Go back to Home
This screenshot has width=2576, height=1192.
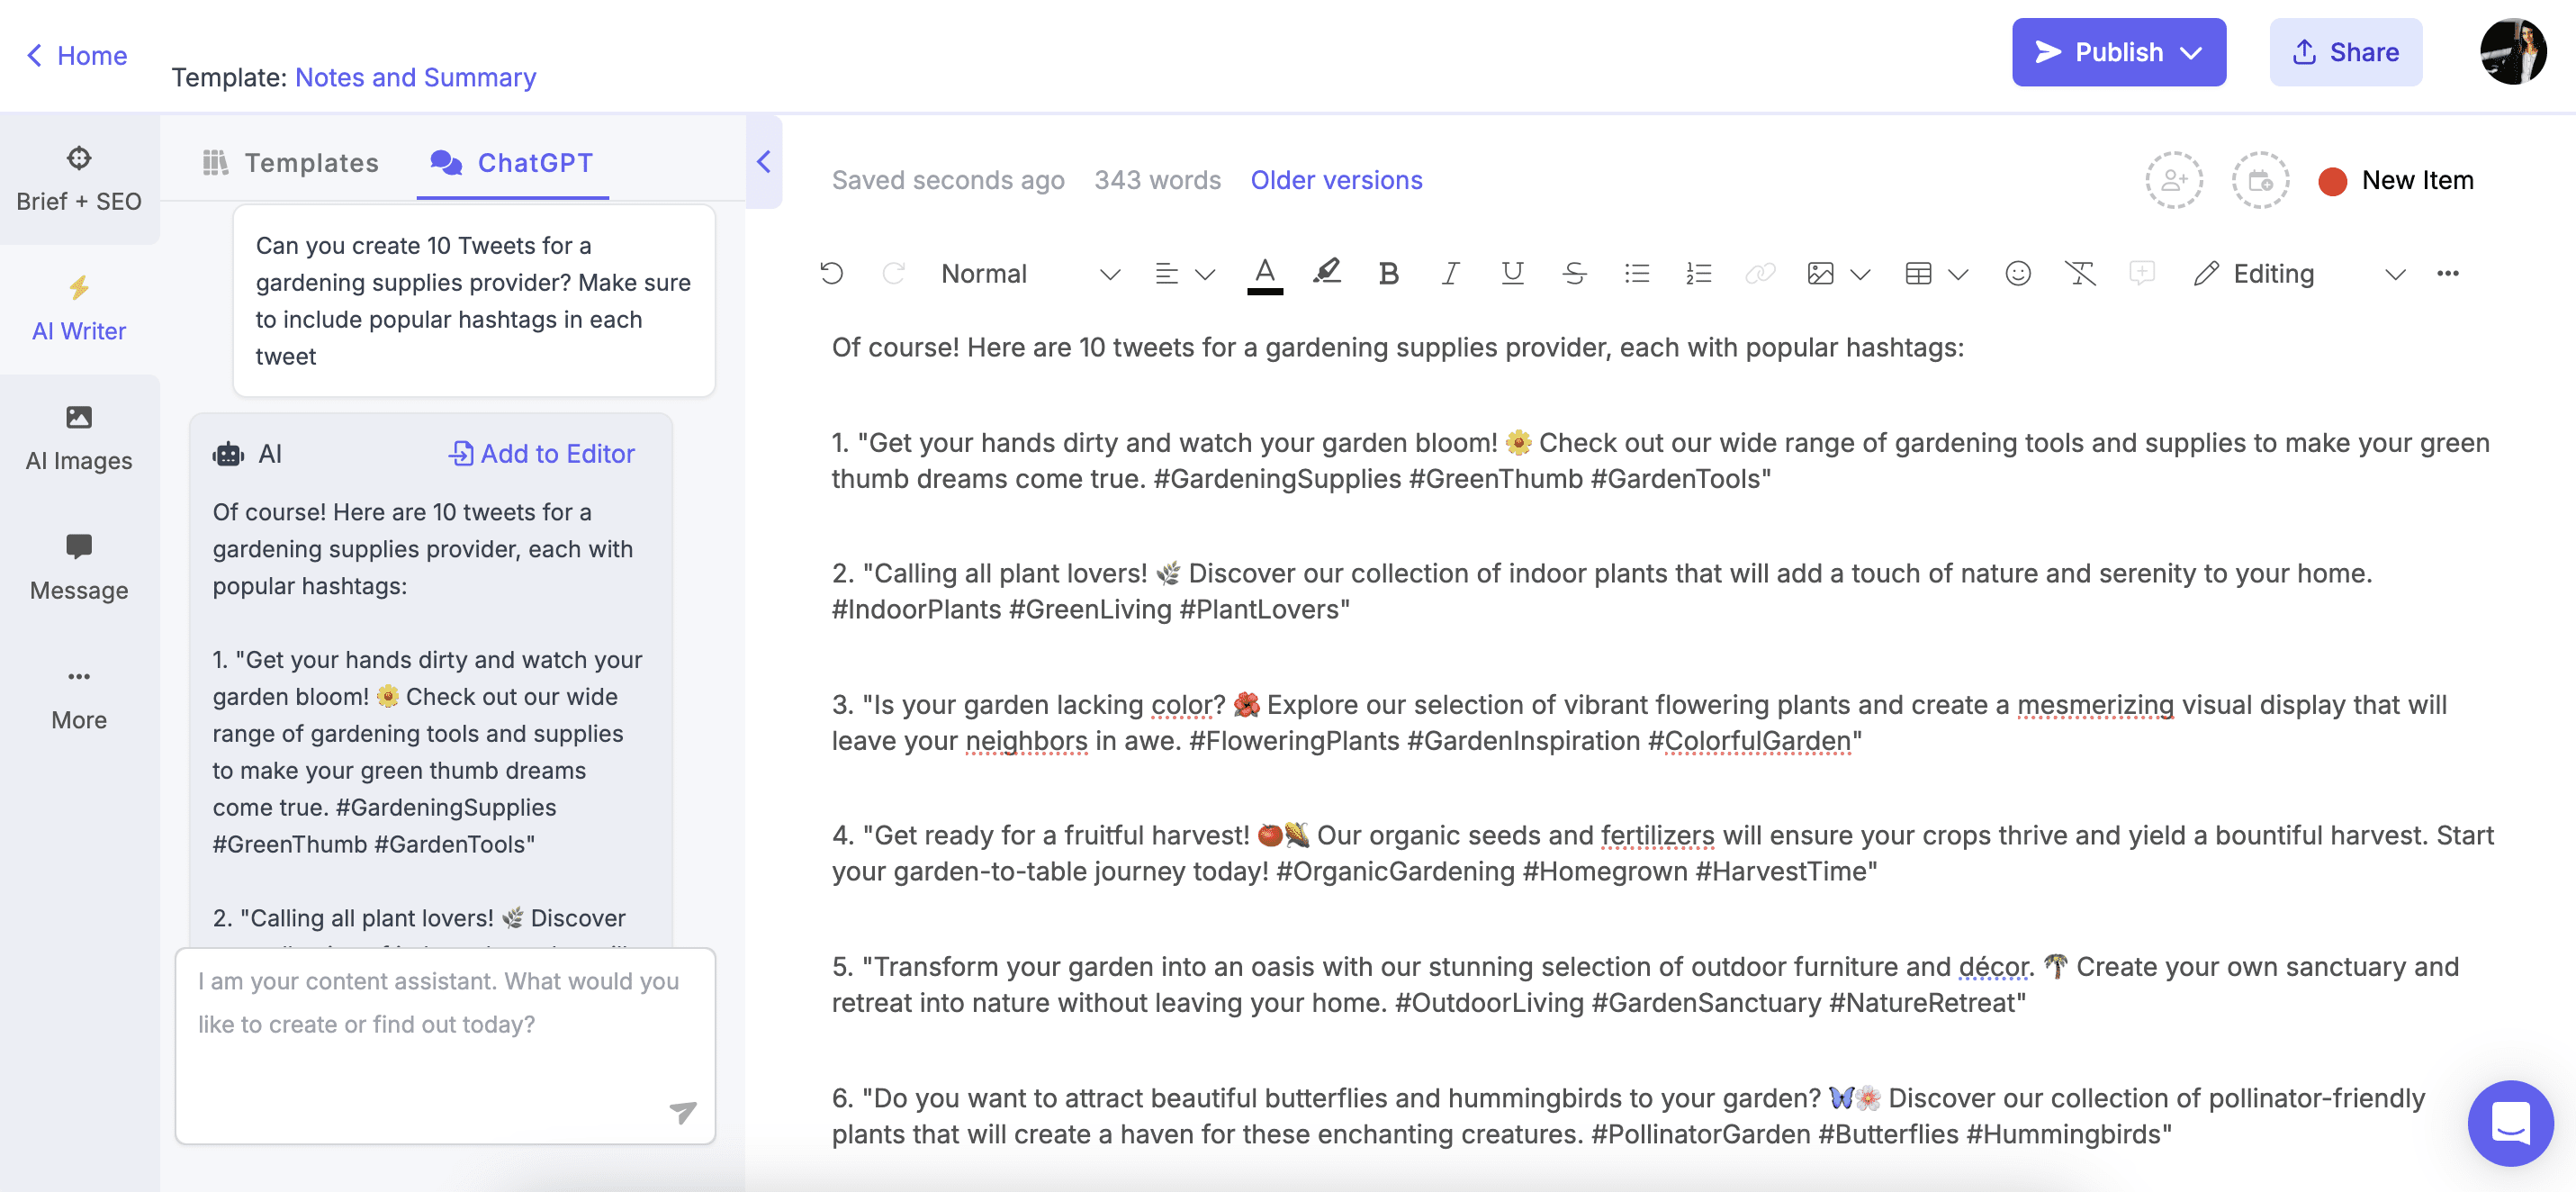pos(77,55)
